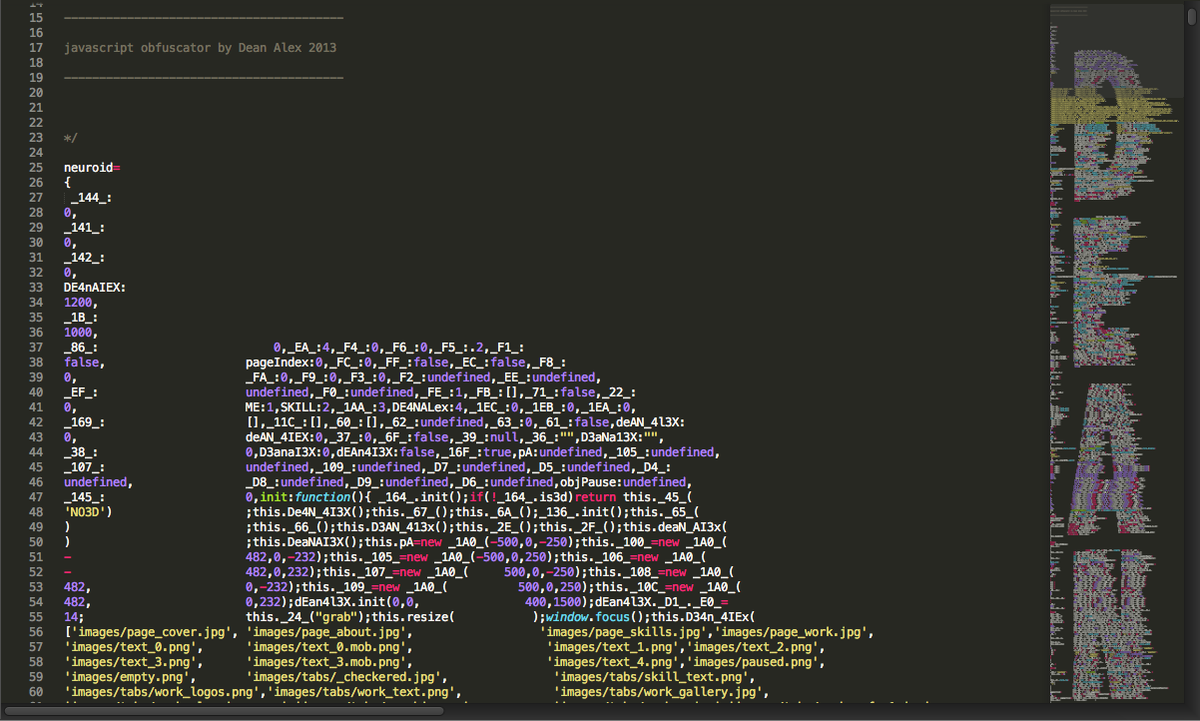Click the number value '1000,'
This screenshot has height=721, width=1200.
point(81,332)
